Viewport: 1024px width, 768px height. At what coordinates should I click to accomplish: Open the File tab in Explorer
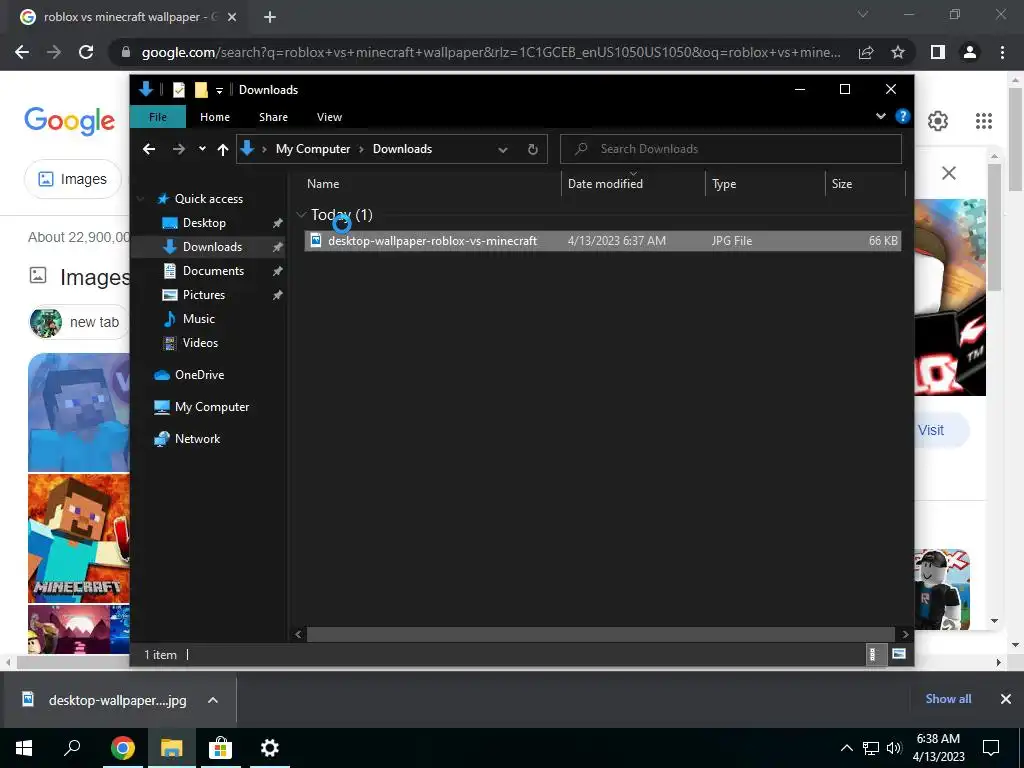pyautogui.click(x=157, y=117)
